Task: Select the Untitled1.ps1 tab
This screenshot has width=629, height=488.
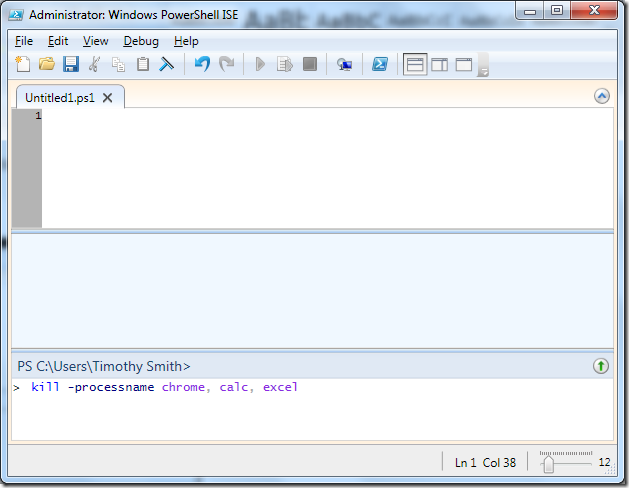Action: point(60,98)
